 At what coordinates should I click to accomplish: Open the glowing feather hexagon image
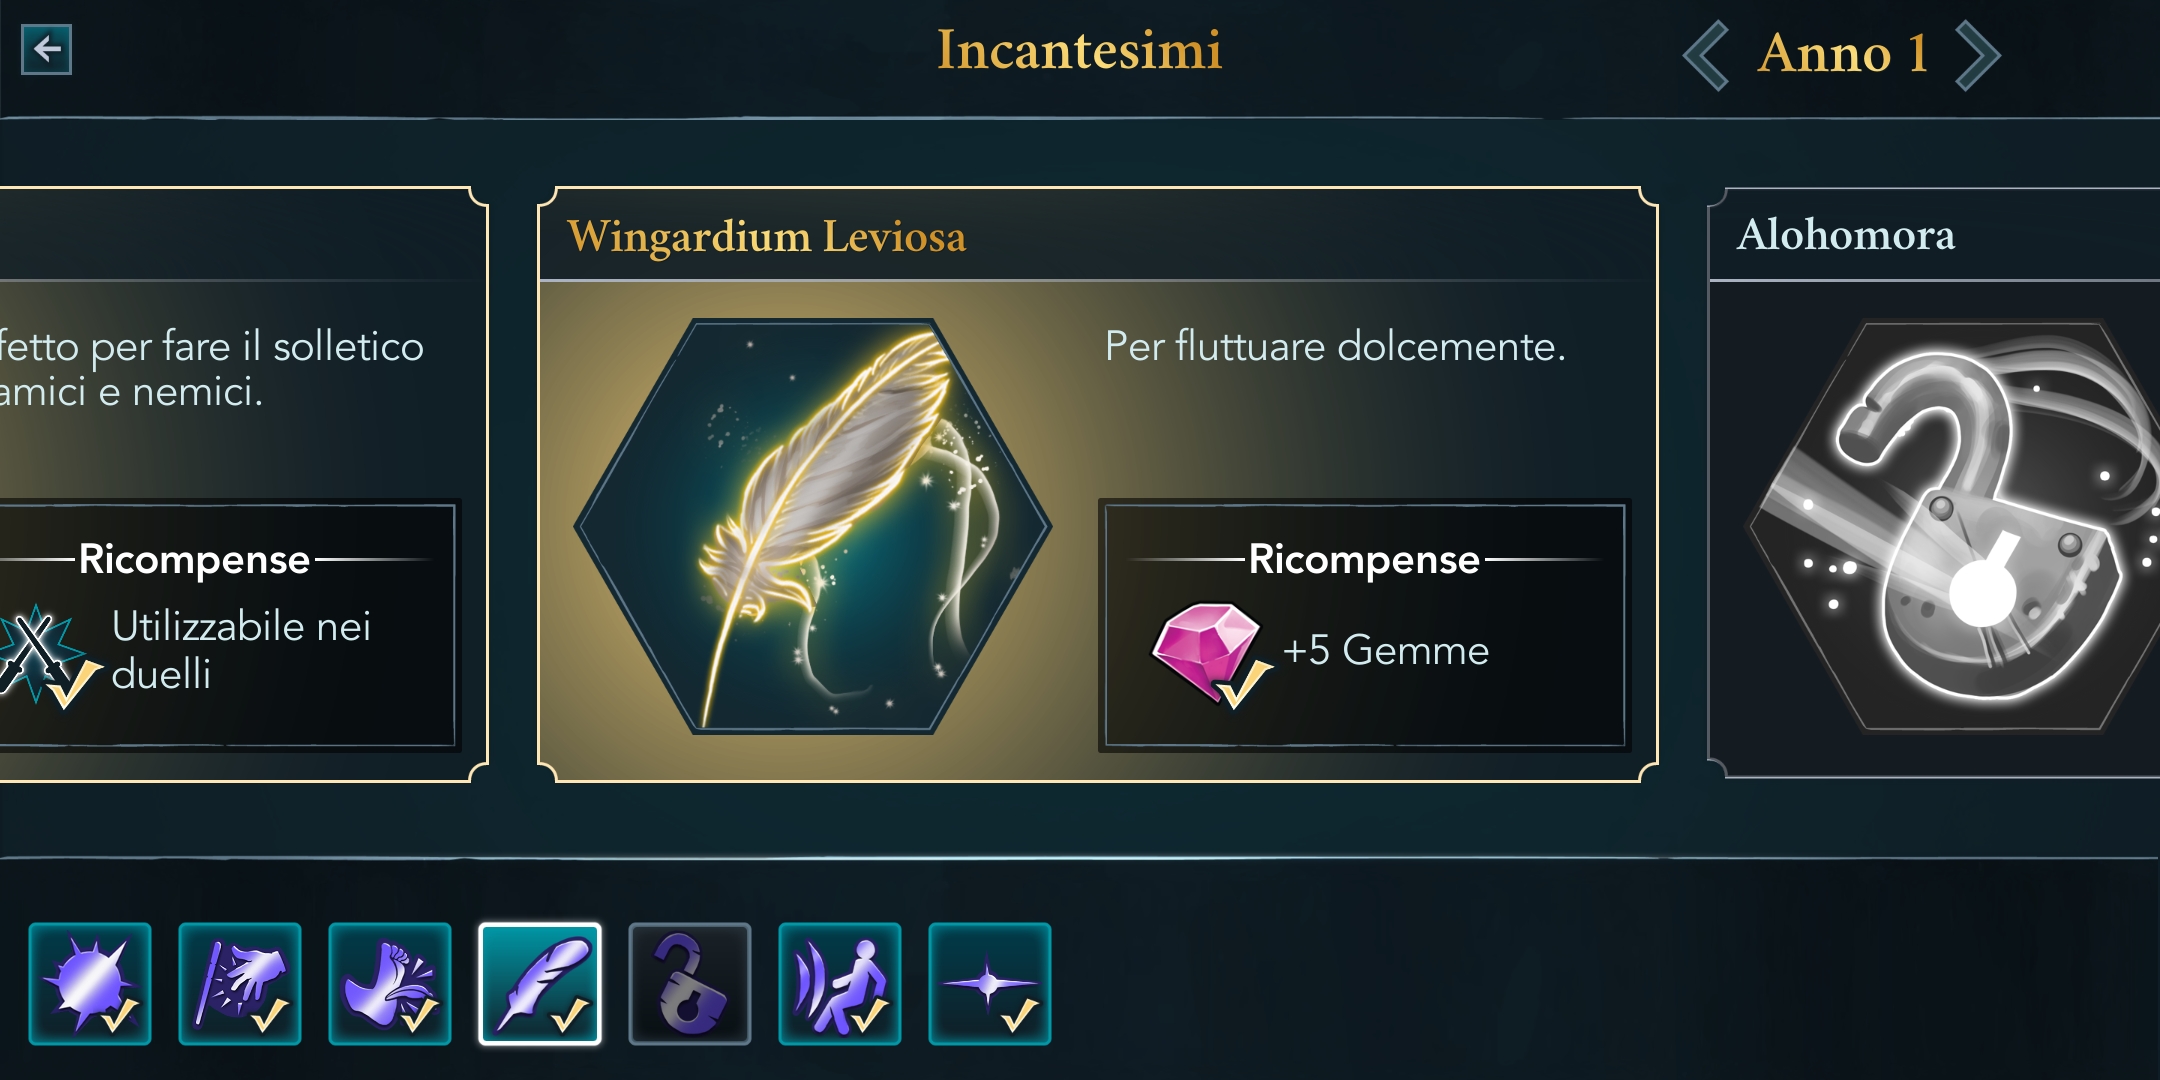(x=812, y=526)
